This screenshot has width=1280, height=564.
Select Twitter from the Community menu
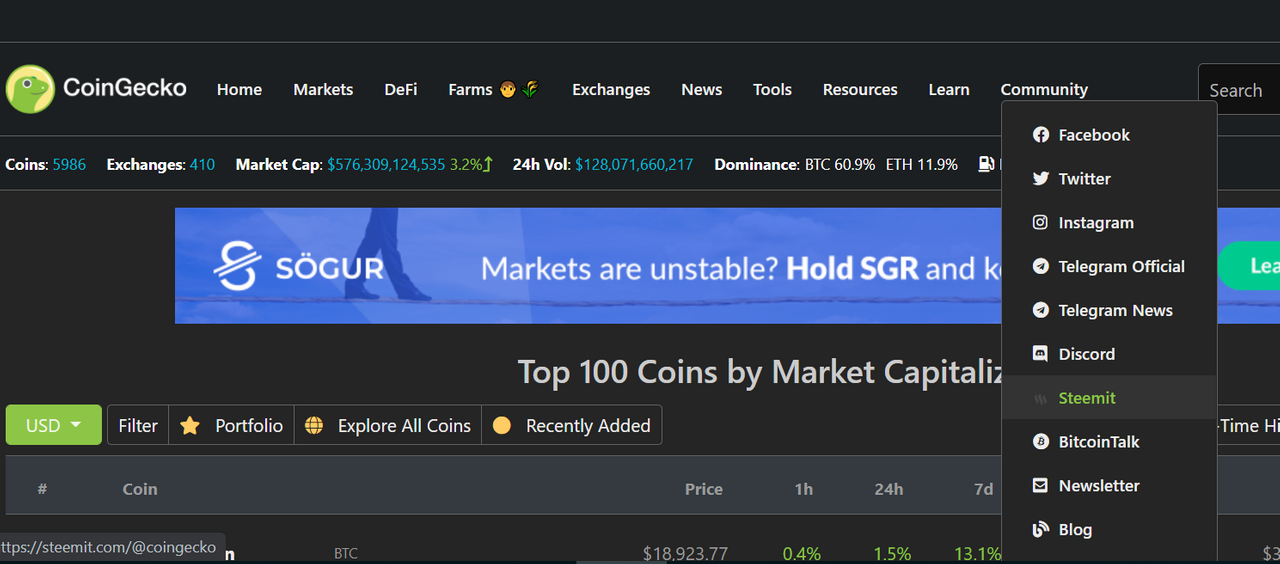pyautogui.click(x=1109, y=179)
